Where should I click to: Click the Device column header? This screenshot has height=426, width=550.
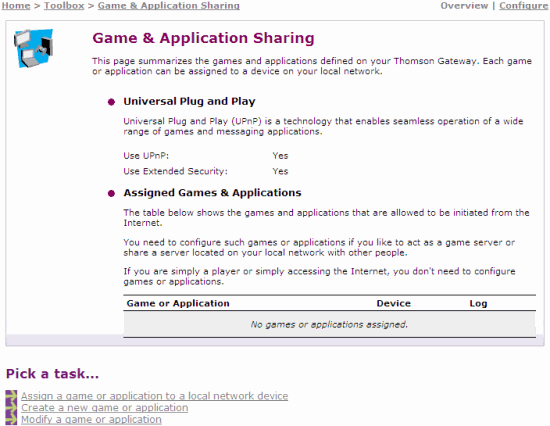(394, 303)
